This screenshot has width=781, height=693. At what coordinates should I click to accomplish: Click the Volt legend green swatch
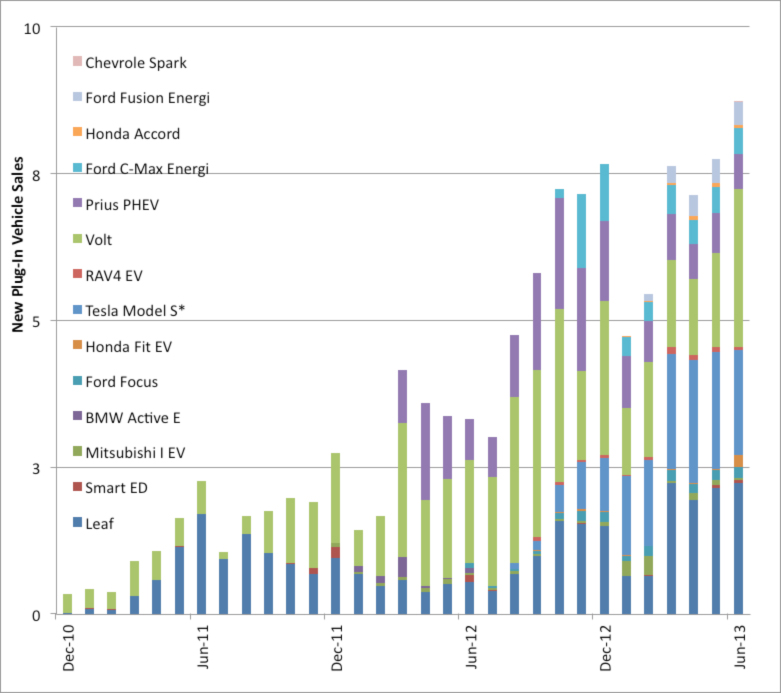point(77,239)
